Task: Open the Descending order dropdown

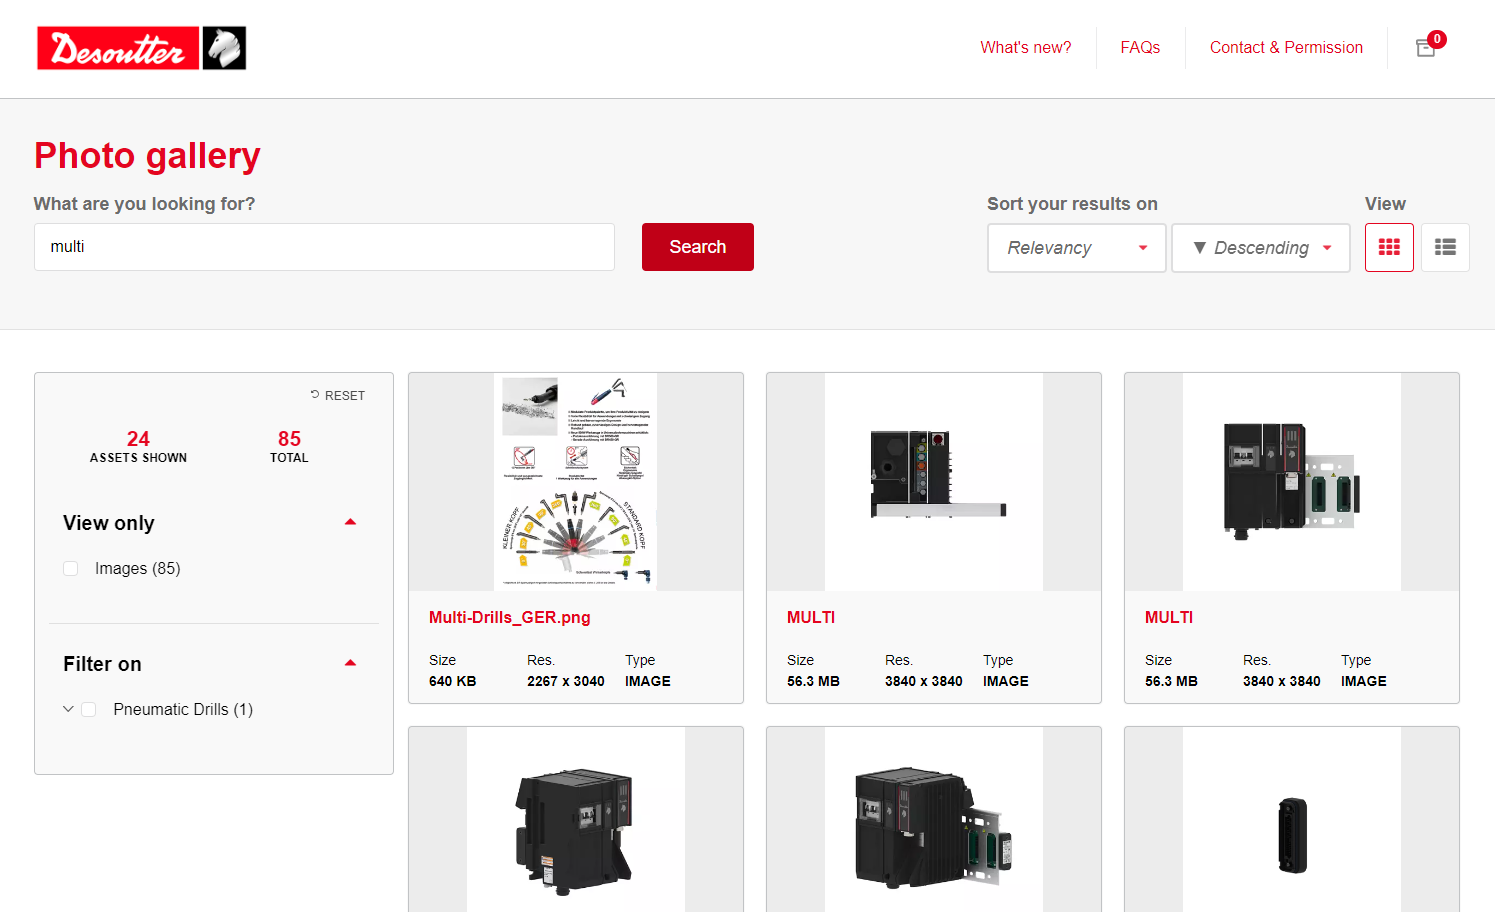Action: [x=1260, y=247]
